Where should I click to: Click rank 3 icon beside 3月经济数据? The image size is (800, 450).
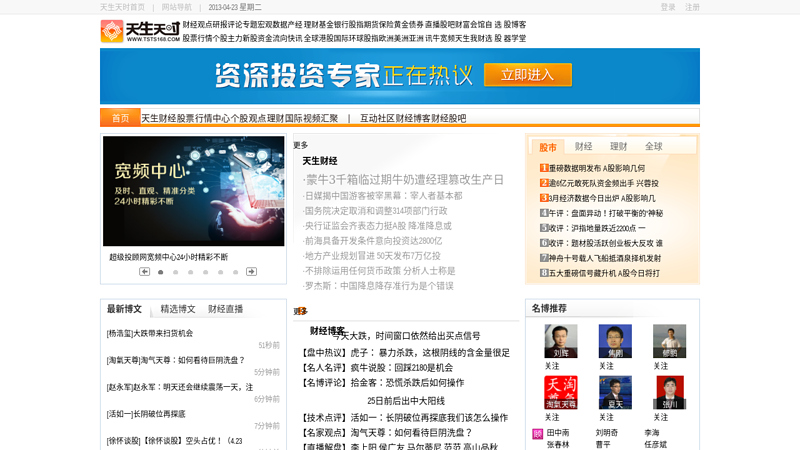point(544,197)
